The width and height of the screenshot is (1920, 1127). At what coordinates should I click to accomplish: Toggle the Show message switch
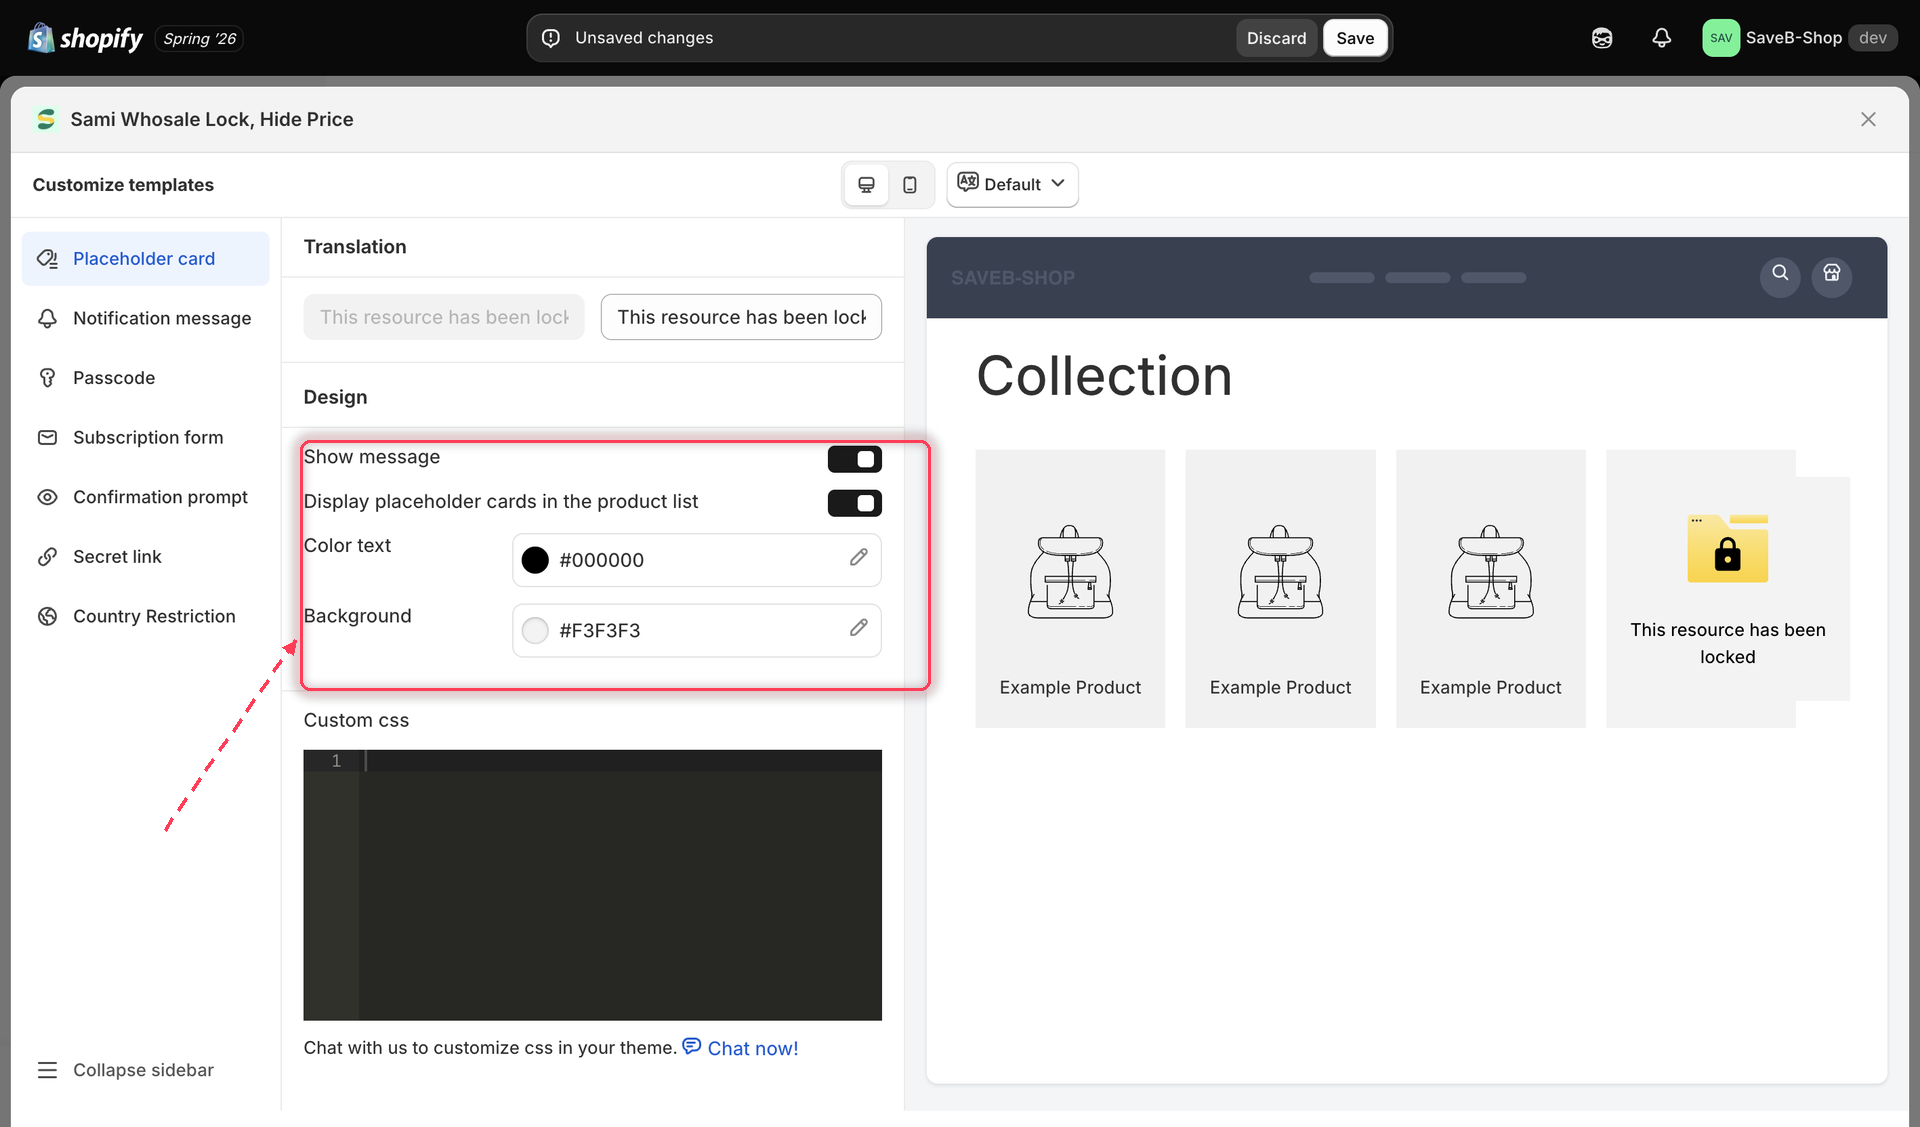click(855, 459)
